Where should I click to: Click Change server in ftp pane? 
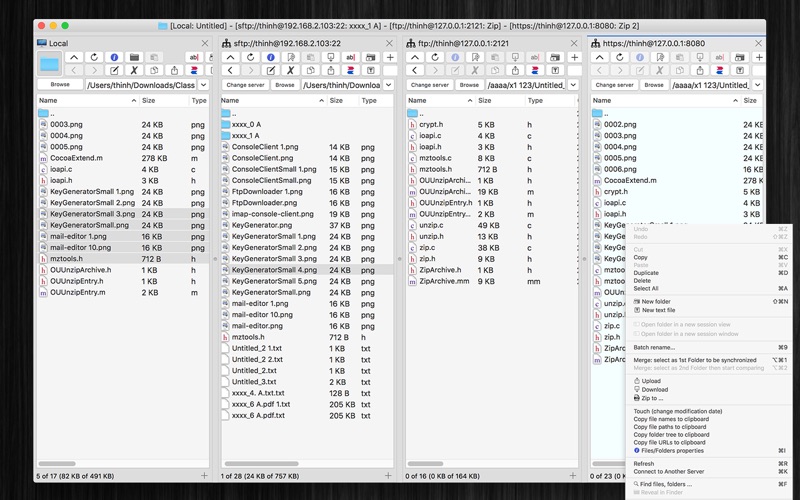(430, 85)
